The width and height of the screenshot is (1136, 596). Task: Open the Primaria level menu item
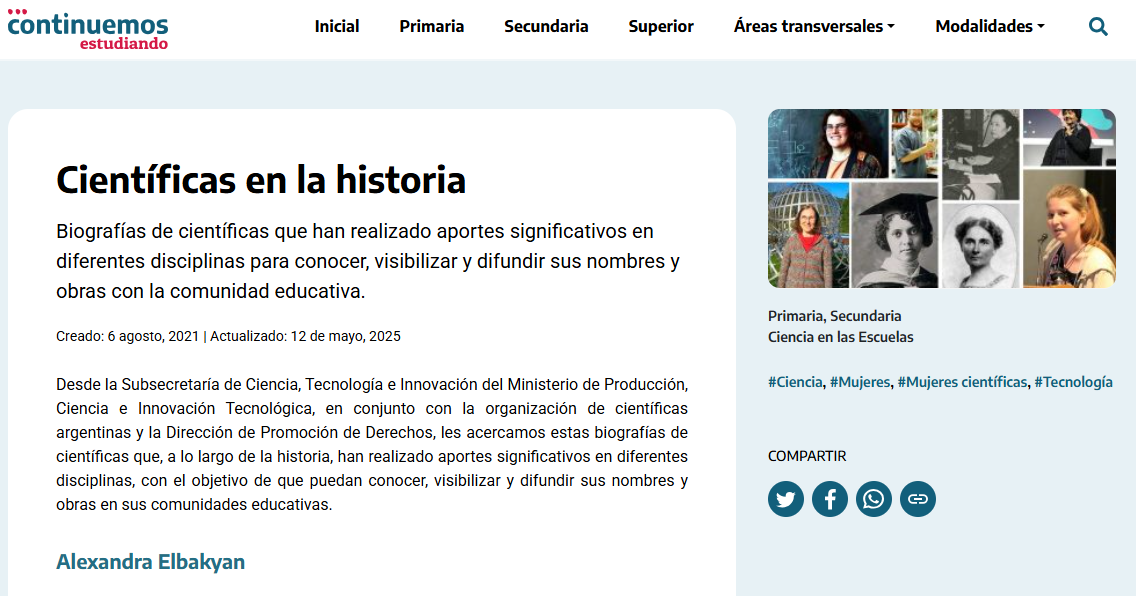pos(432,26)
